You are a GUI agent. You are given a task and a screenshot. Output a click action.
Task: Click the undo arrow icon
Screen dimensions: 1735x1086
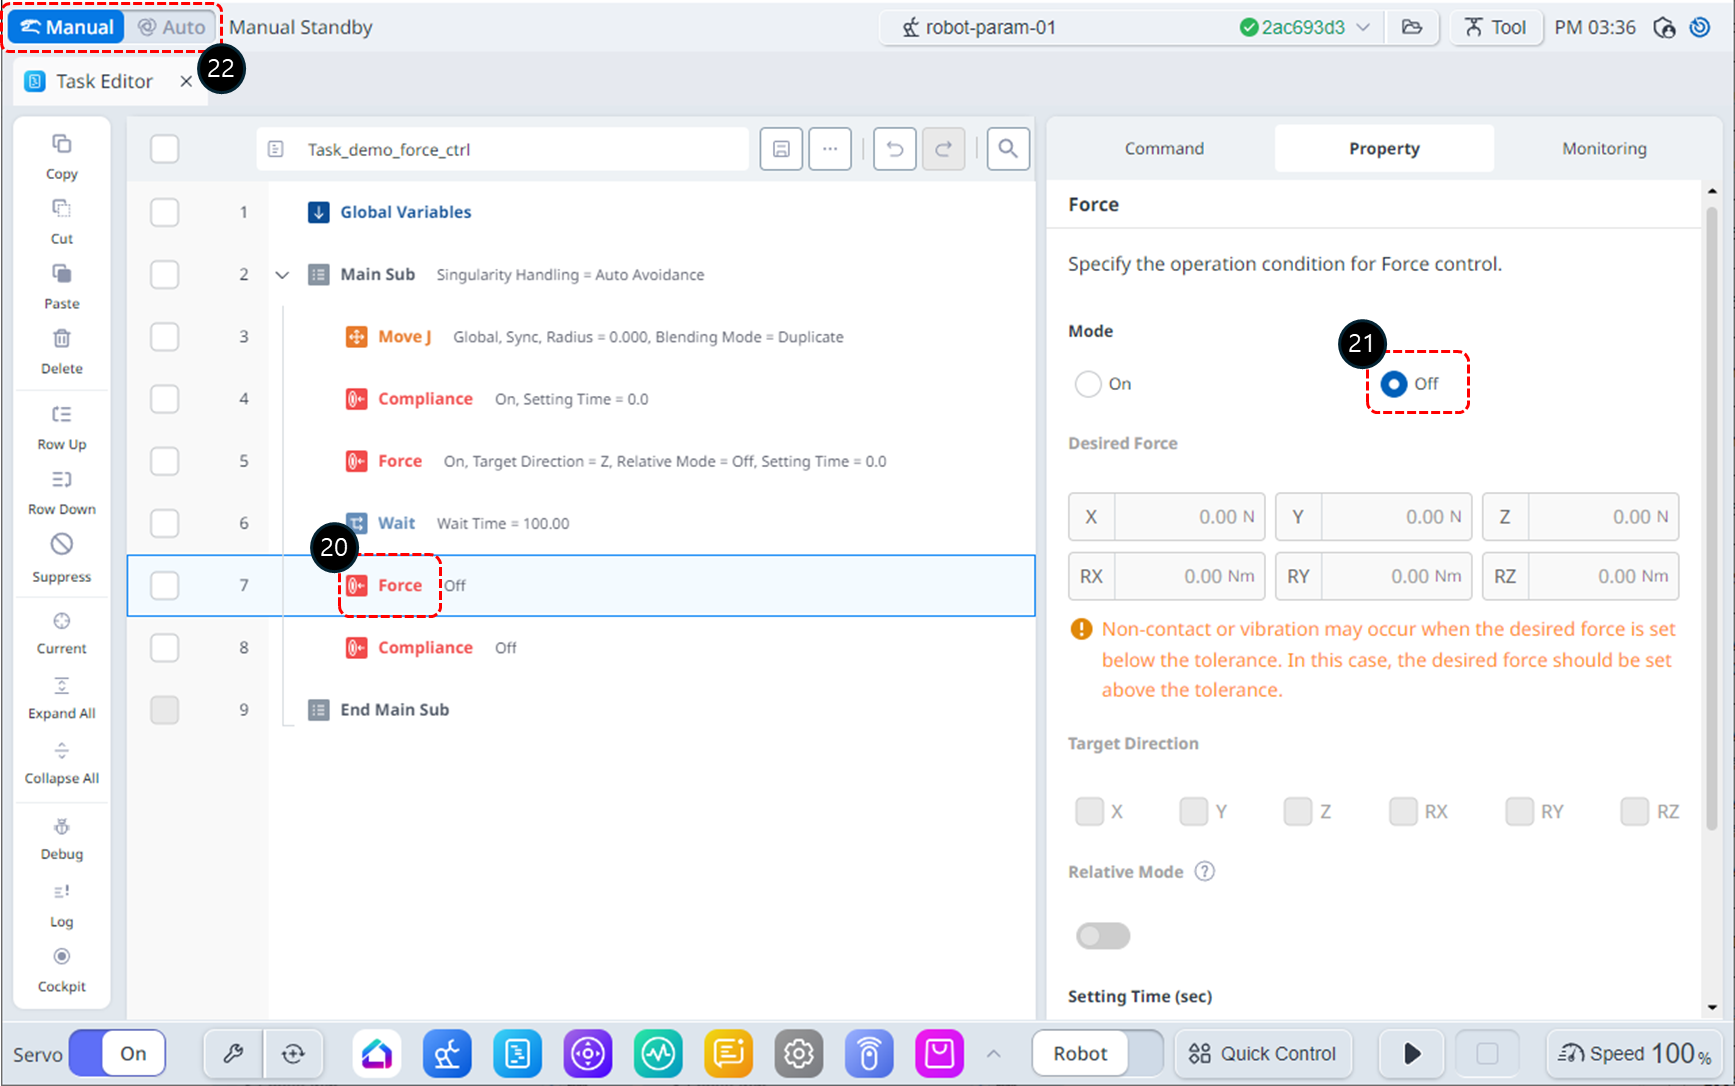click(894, 149)
